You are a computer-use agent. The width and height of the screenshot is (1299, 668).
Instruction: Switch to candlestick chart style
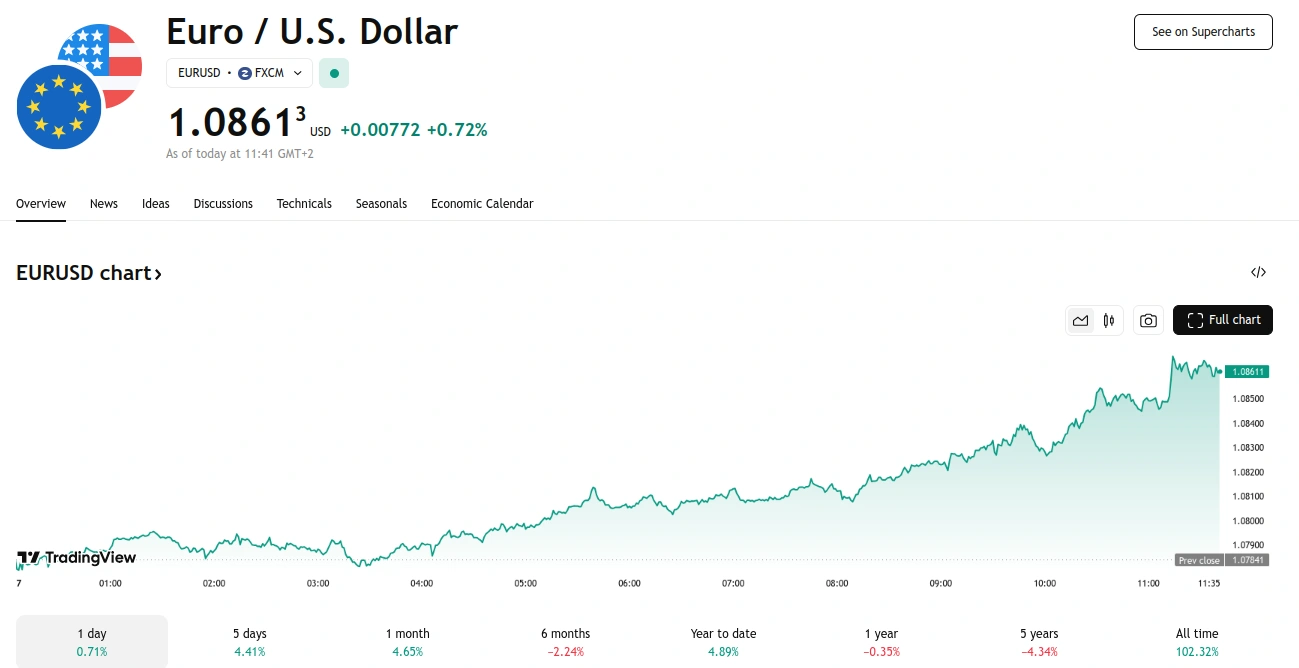(x=1109, y=320)
